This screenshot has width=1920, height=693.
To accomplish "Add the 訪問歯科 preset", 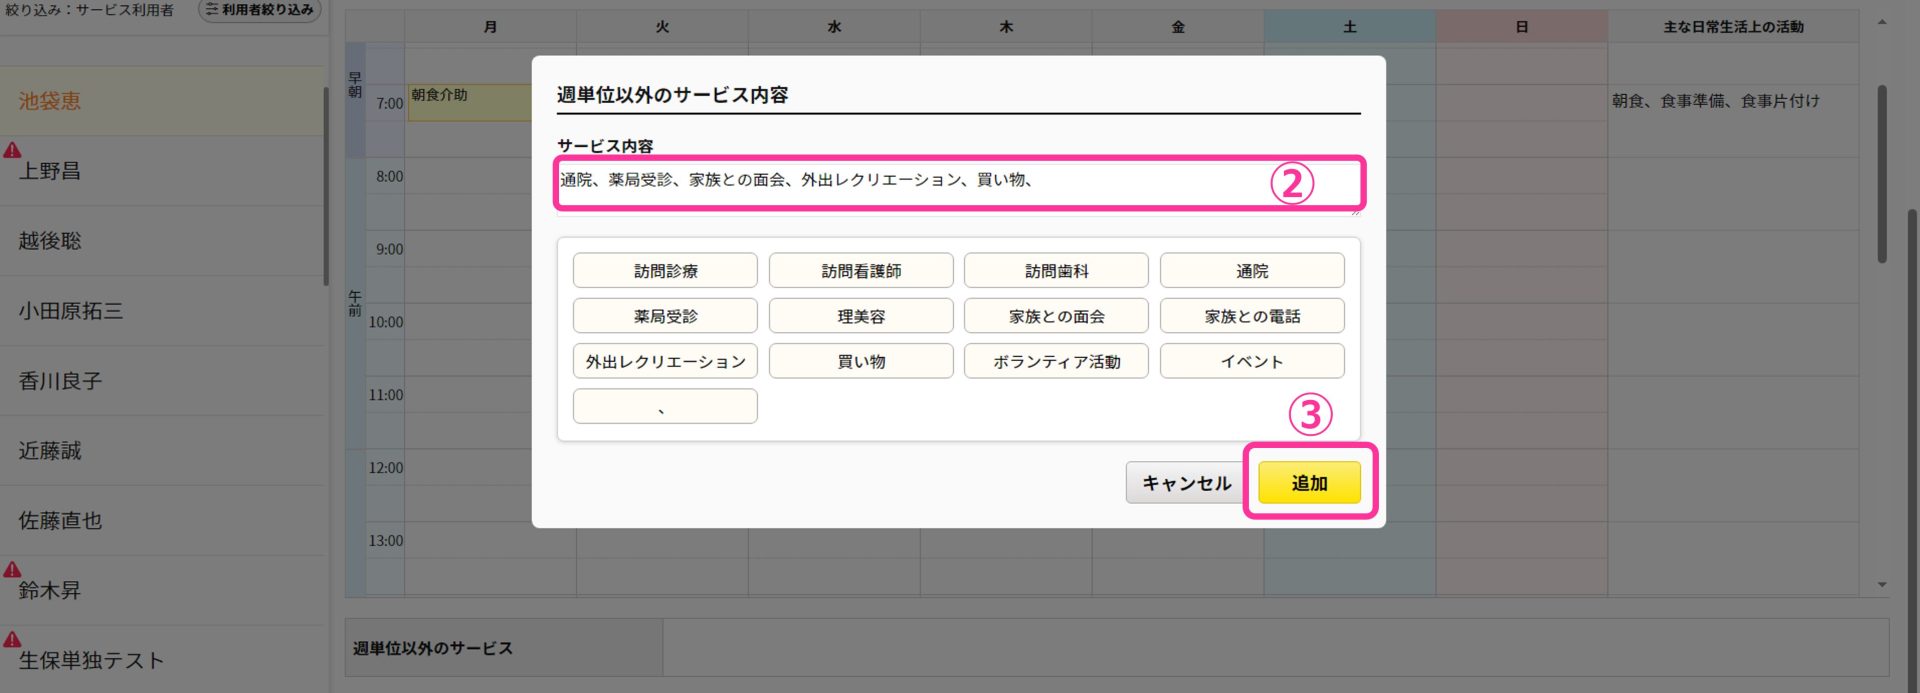I will 1056,271.
